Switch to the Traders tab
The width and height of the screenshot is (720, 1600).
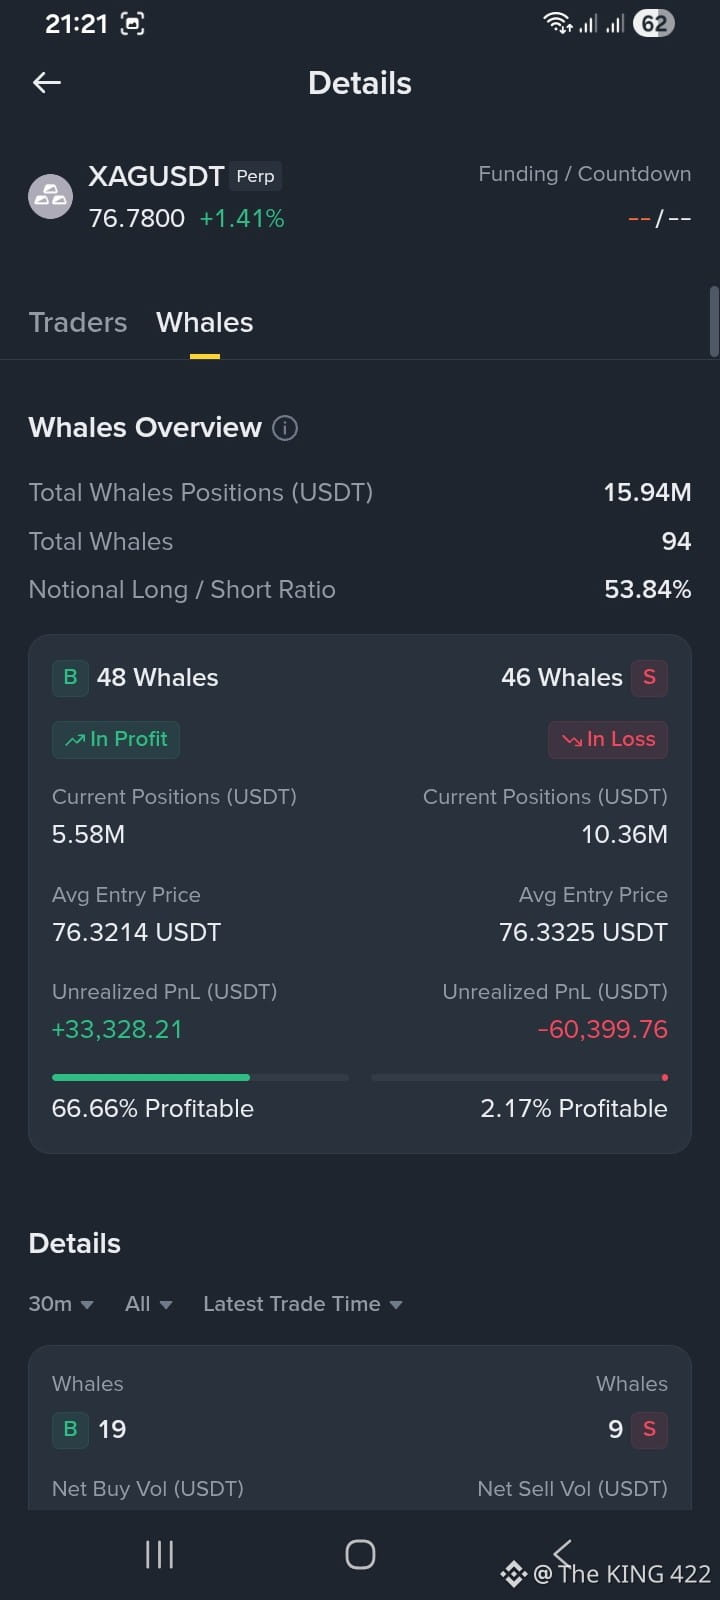pyautogui.click(x=78, y=322)
